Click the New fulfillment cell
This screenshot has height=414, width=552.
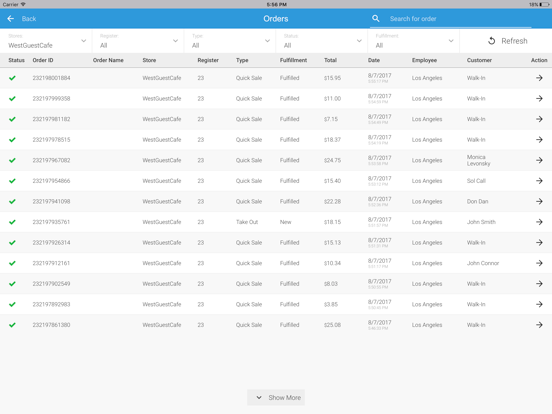pyautogui.click(x=286, y=222)
